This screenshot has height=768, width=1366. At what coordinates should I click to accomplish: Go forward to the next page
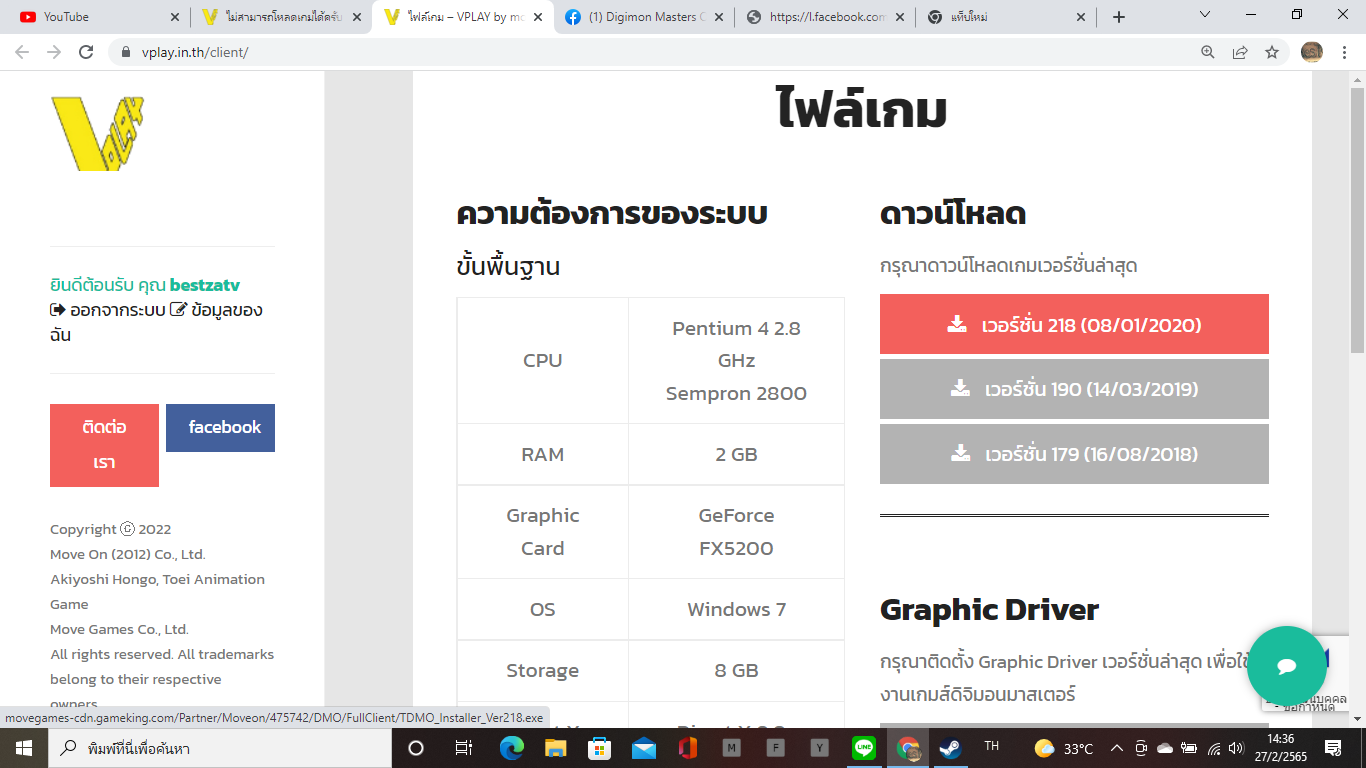[54, 52]
